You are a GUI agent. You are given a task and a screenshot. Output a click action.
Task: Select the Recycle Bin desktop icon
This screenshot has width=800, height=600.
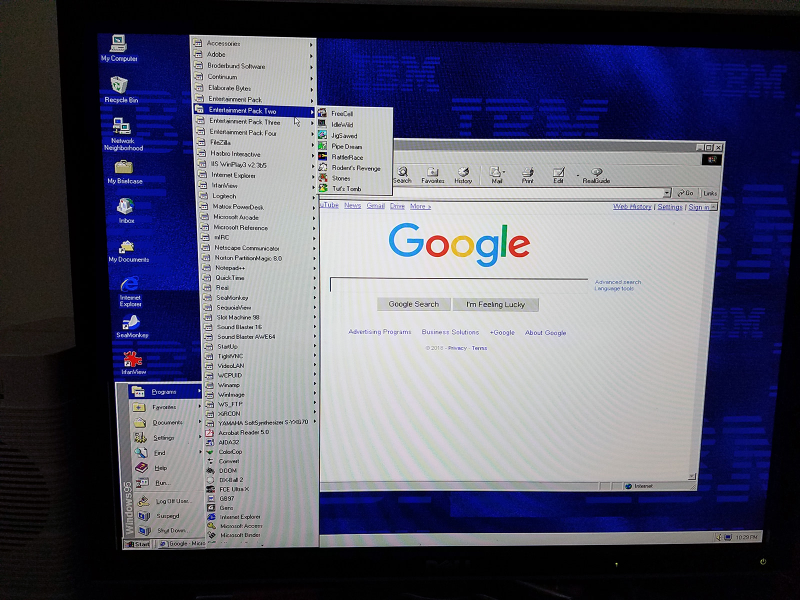pos(120,89)
